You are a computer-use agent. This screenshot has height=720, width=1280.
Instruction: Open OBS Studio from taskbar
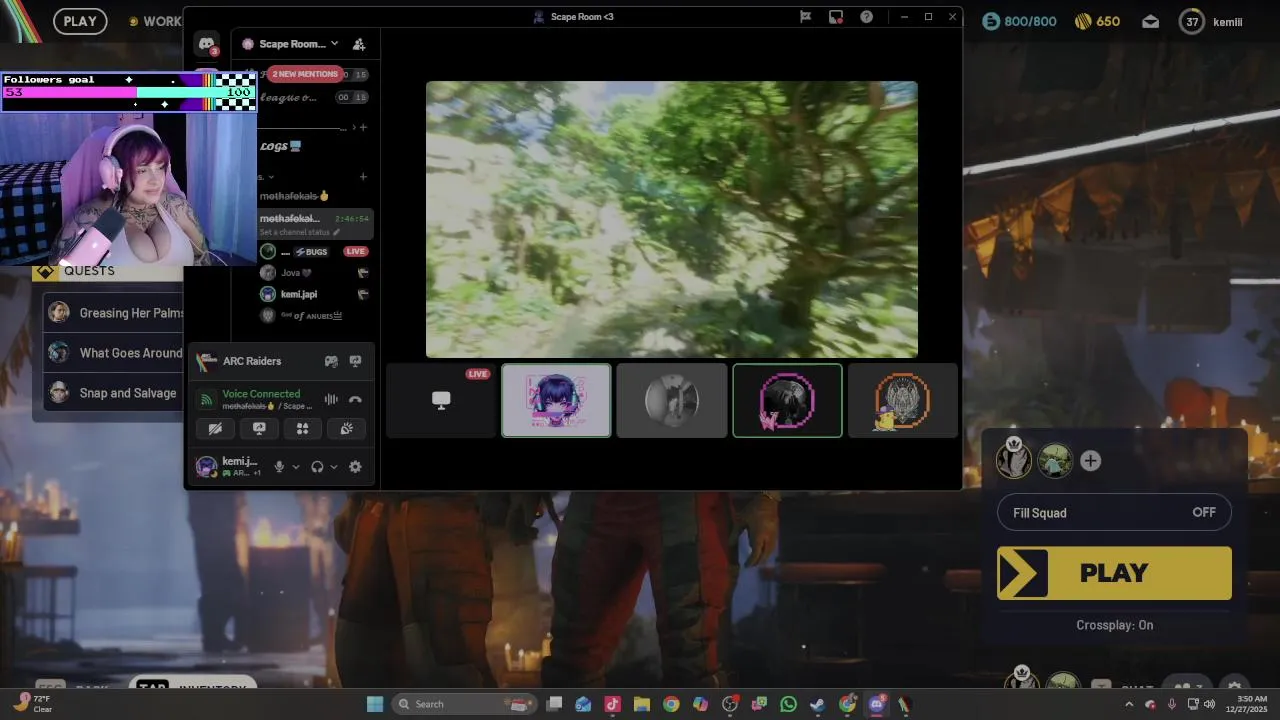730,704
